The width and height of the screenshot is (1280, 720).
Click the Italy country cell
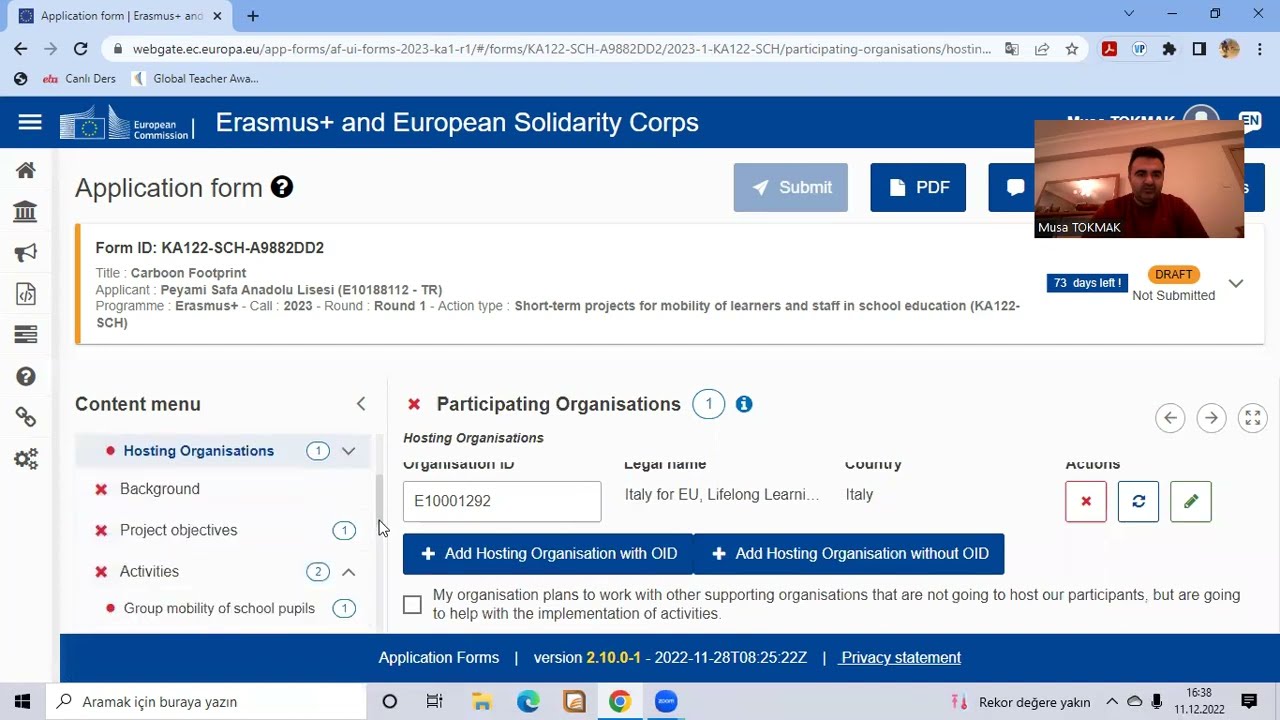(x=859, y=494)
